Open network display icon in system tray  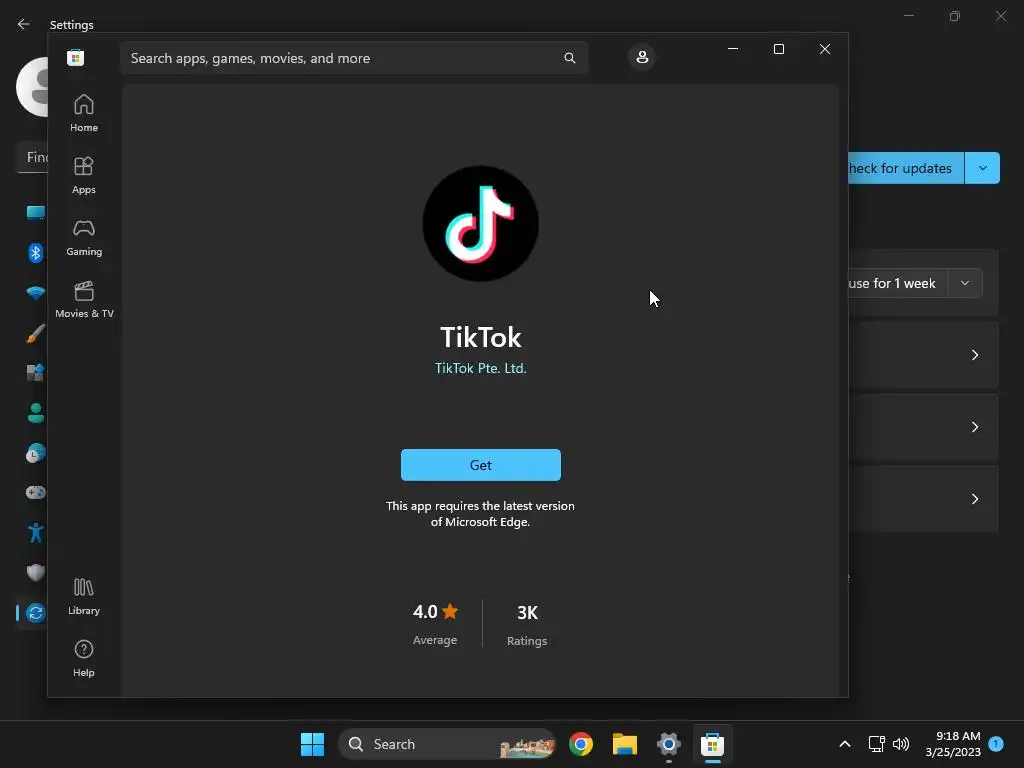click(x=876, y=744)
